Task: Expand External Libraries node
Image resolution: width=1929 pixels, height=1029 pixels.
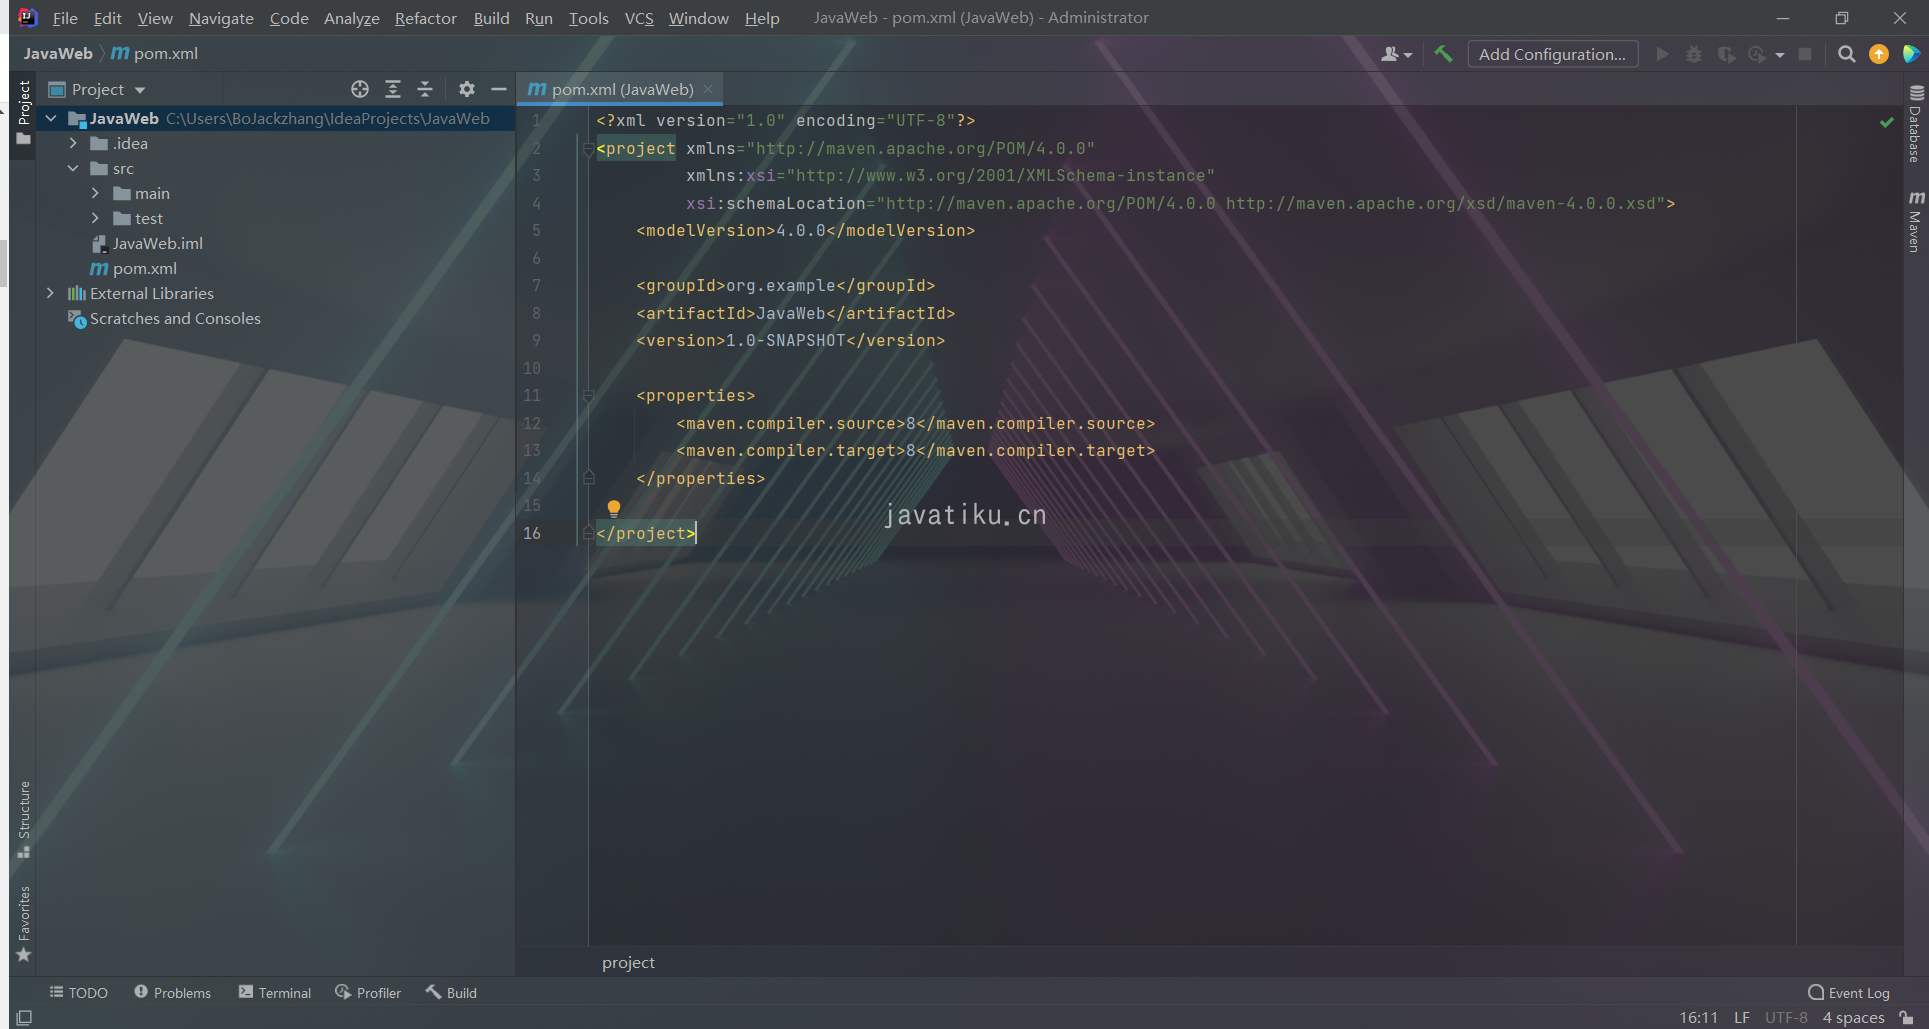Action: click(51, 293)
